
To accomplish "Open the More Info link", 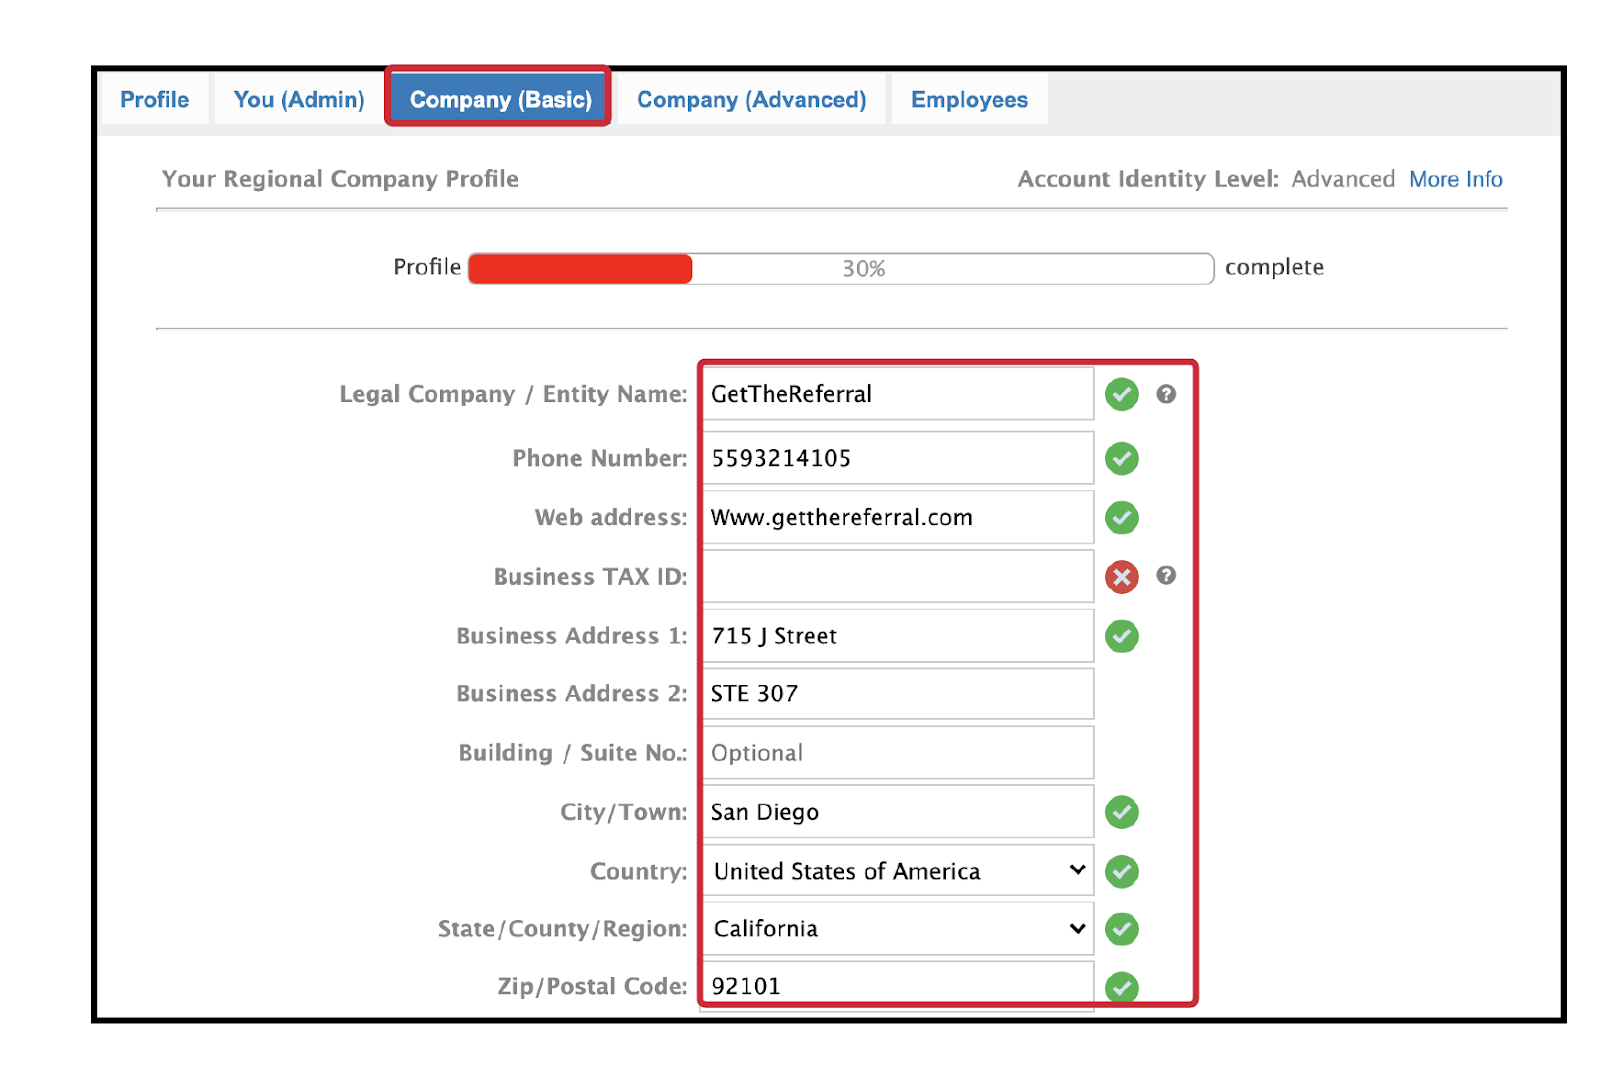I will click(1456, 179).
